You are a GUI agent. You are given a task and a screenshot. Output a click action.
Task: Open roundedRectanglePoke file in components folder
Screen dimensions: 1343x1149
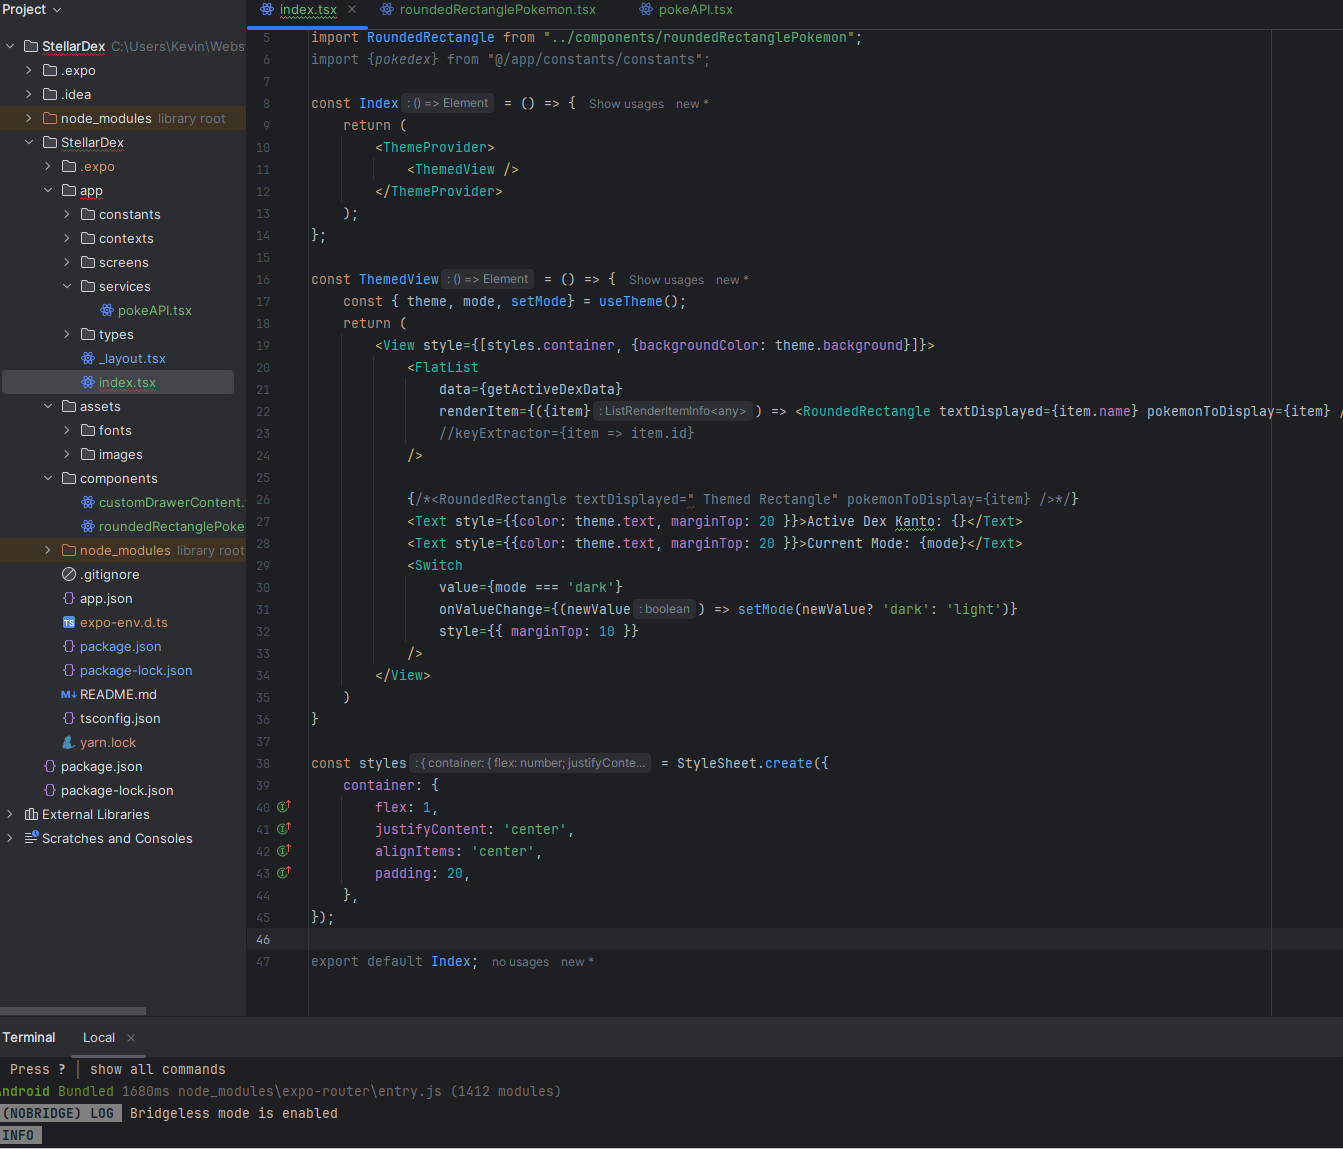click(171, 526)
